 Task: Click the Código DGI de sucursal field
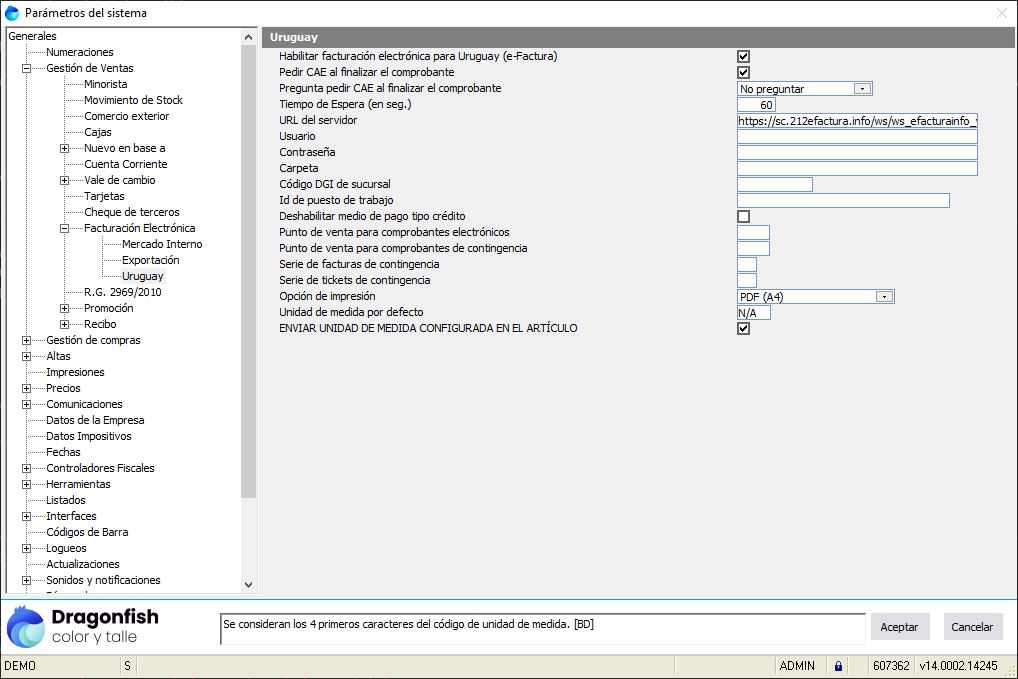point(775,184)
